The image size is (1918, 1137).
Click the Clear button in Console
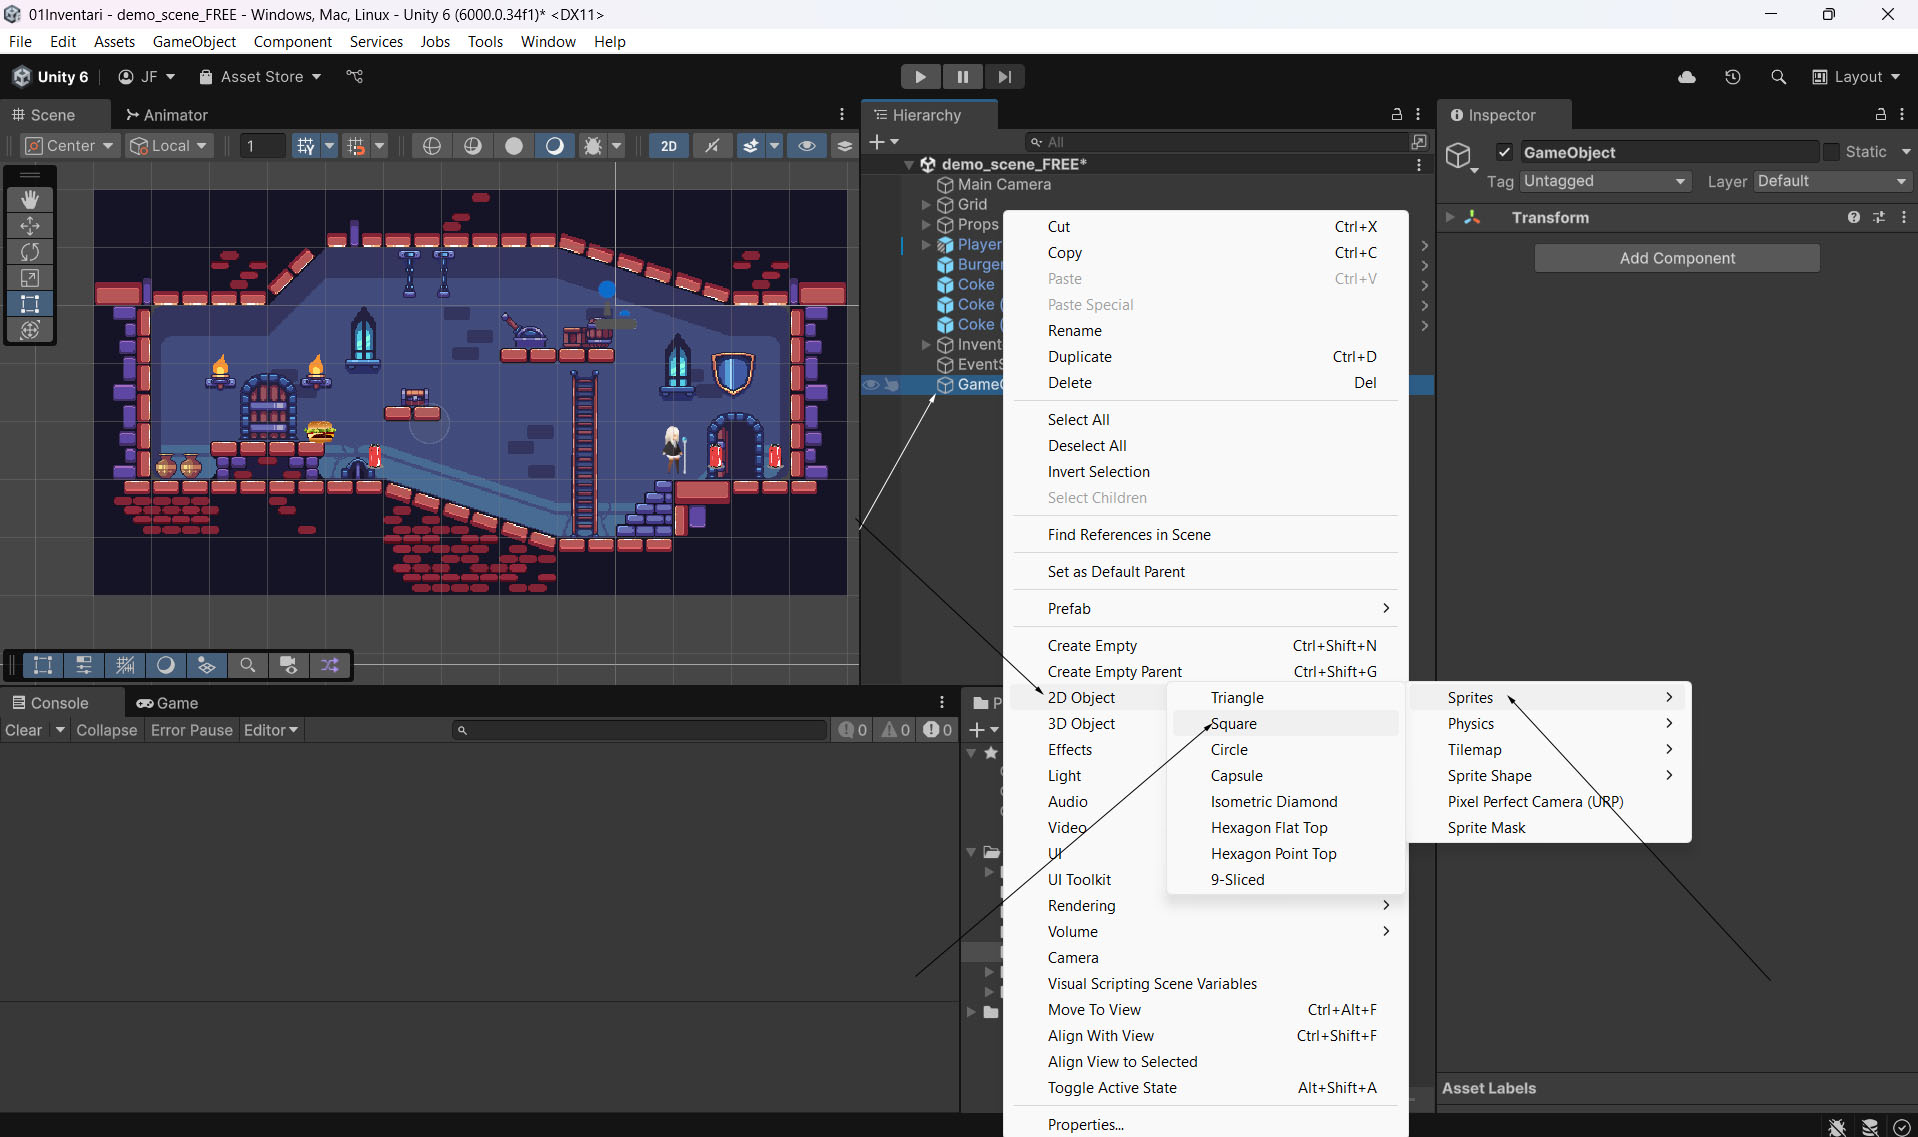24,730
